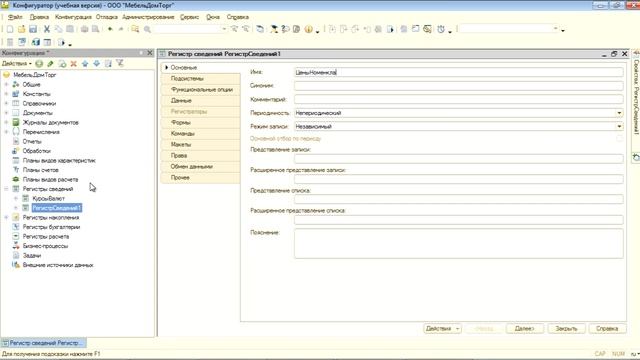The height and width of the screenshot is (360, 640).
Task: Move item down with blue arrow icon
Action: [96, 64]
